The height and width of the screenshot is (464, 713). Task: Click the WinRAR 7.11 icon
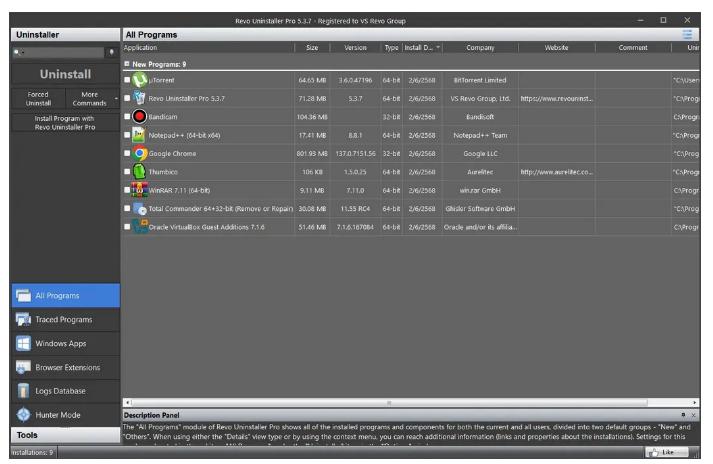[140, 190]
